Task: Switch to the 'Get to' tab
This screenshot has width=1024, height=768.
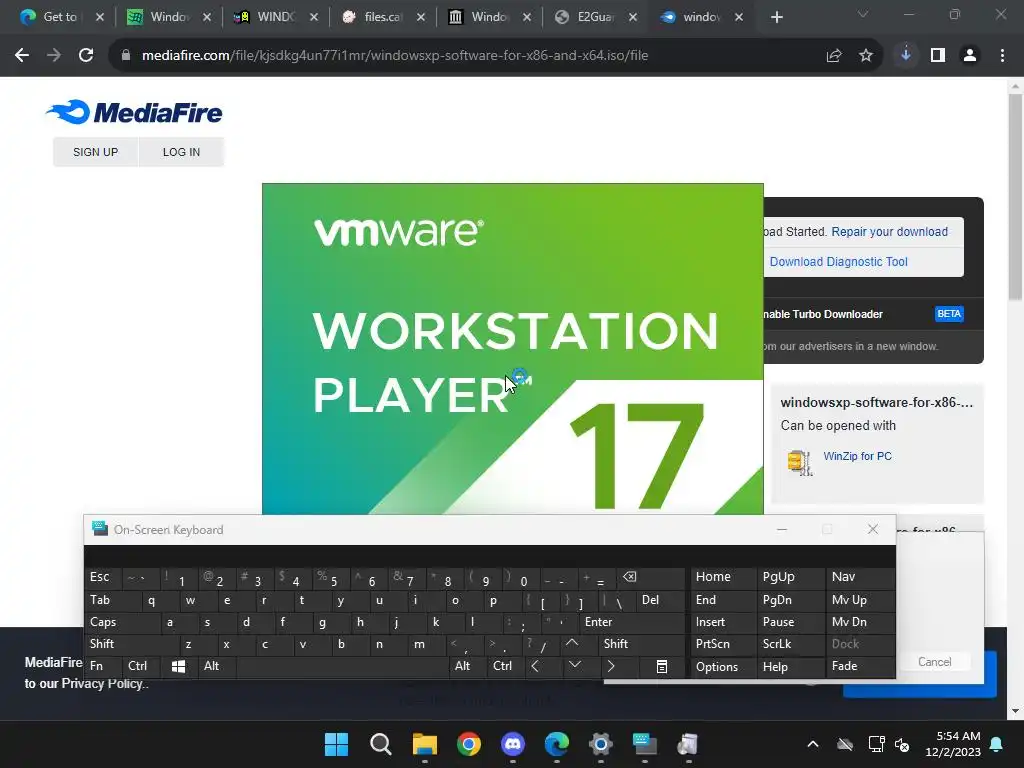Action: click(x=60, y=17)
